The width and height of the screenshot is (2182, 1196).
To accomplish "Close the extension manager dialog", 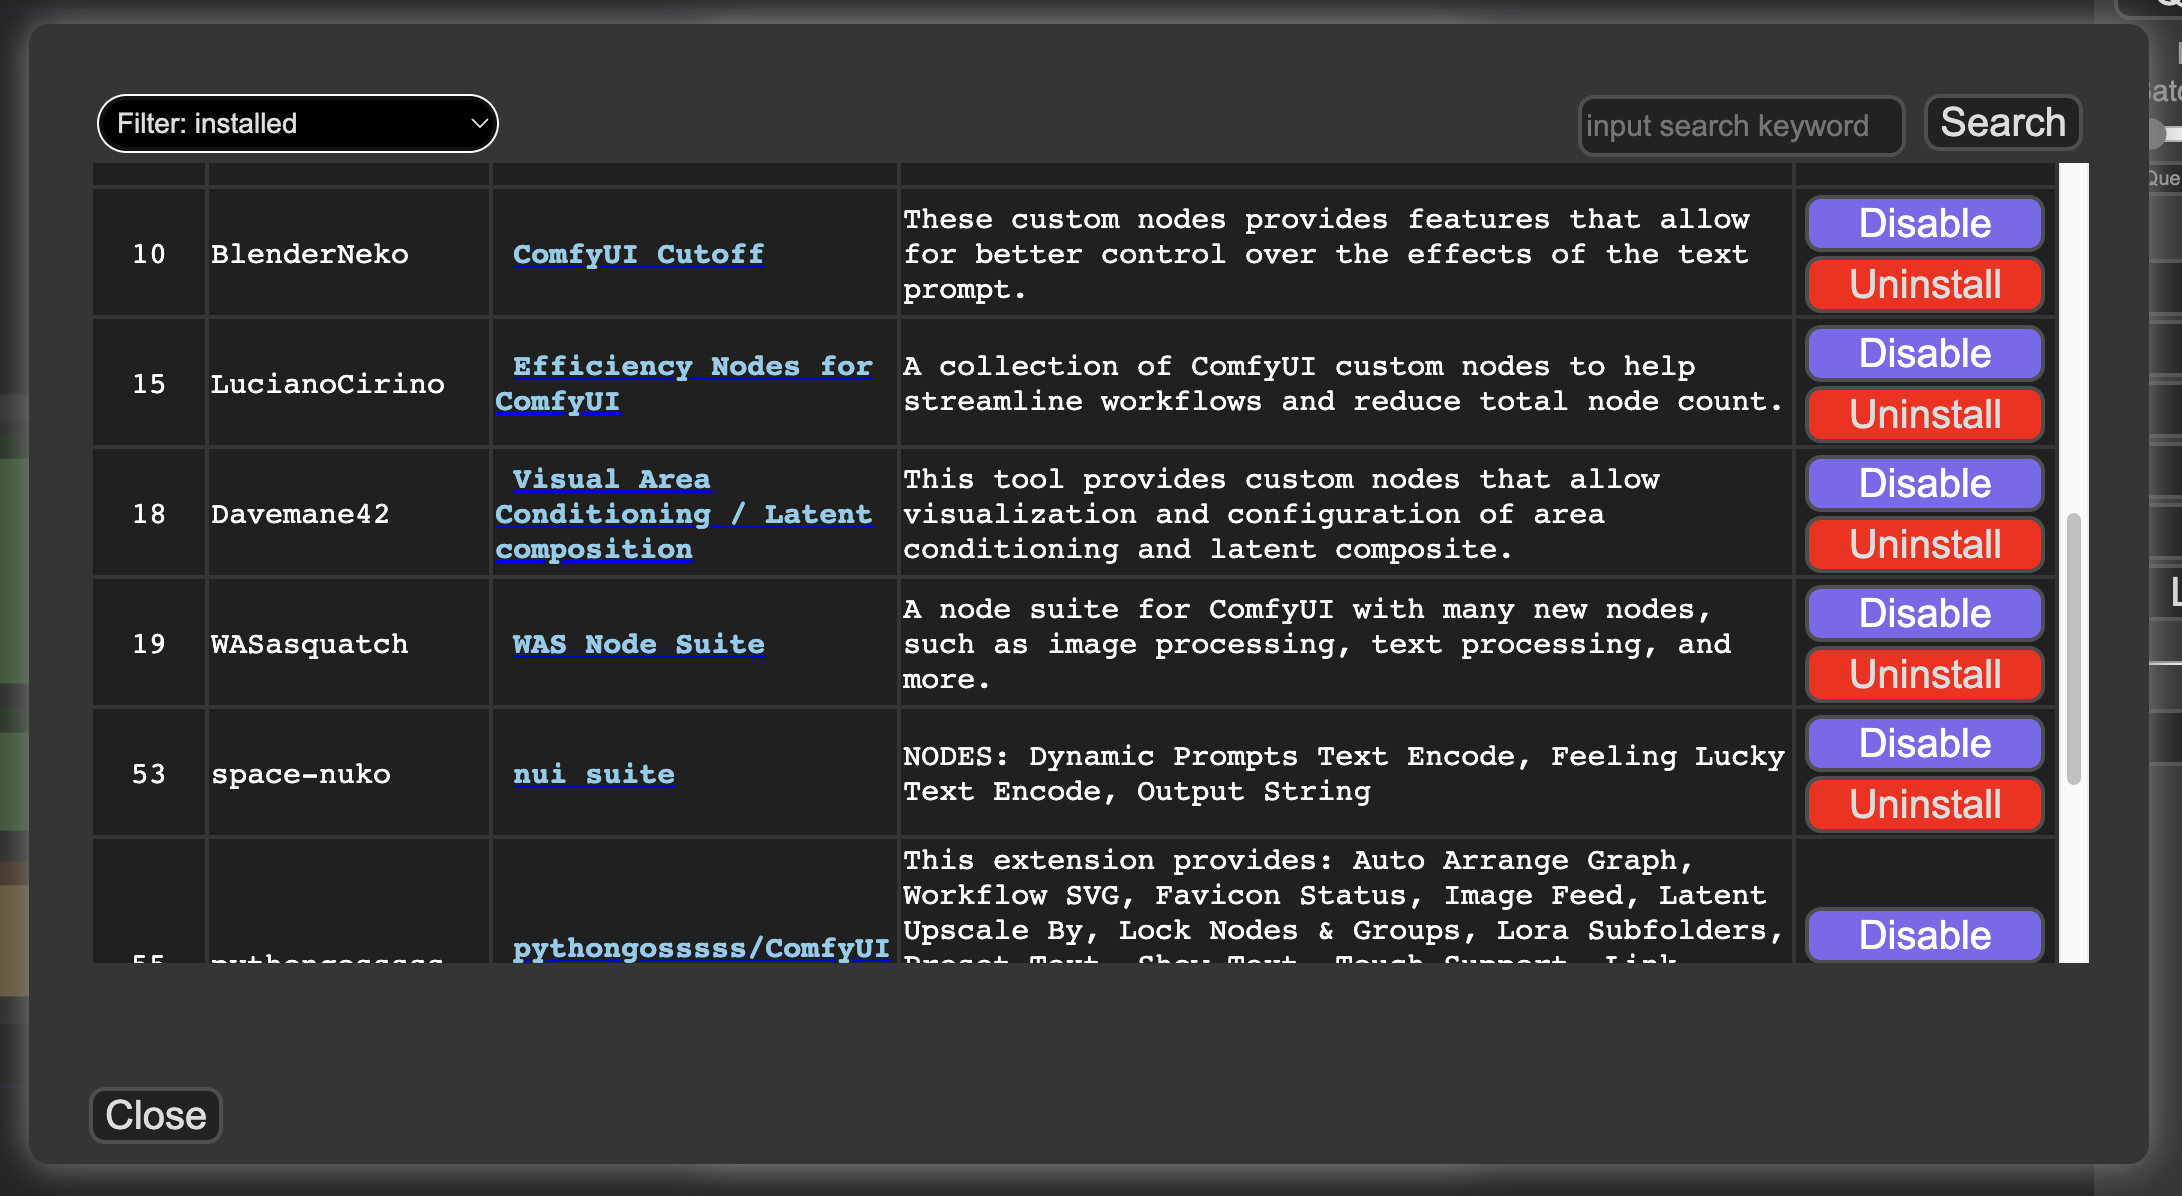I will (156, 1115).
